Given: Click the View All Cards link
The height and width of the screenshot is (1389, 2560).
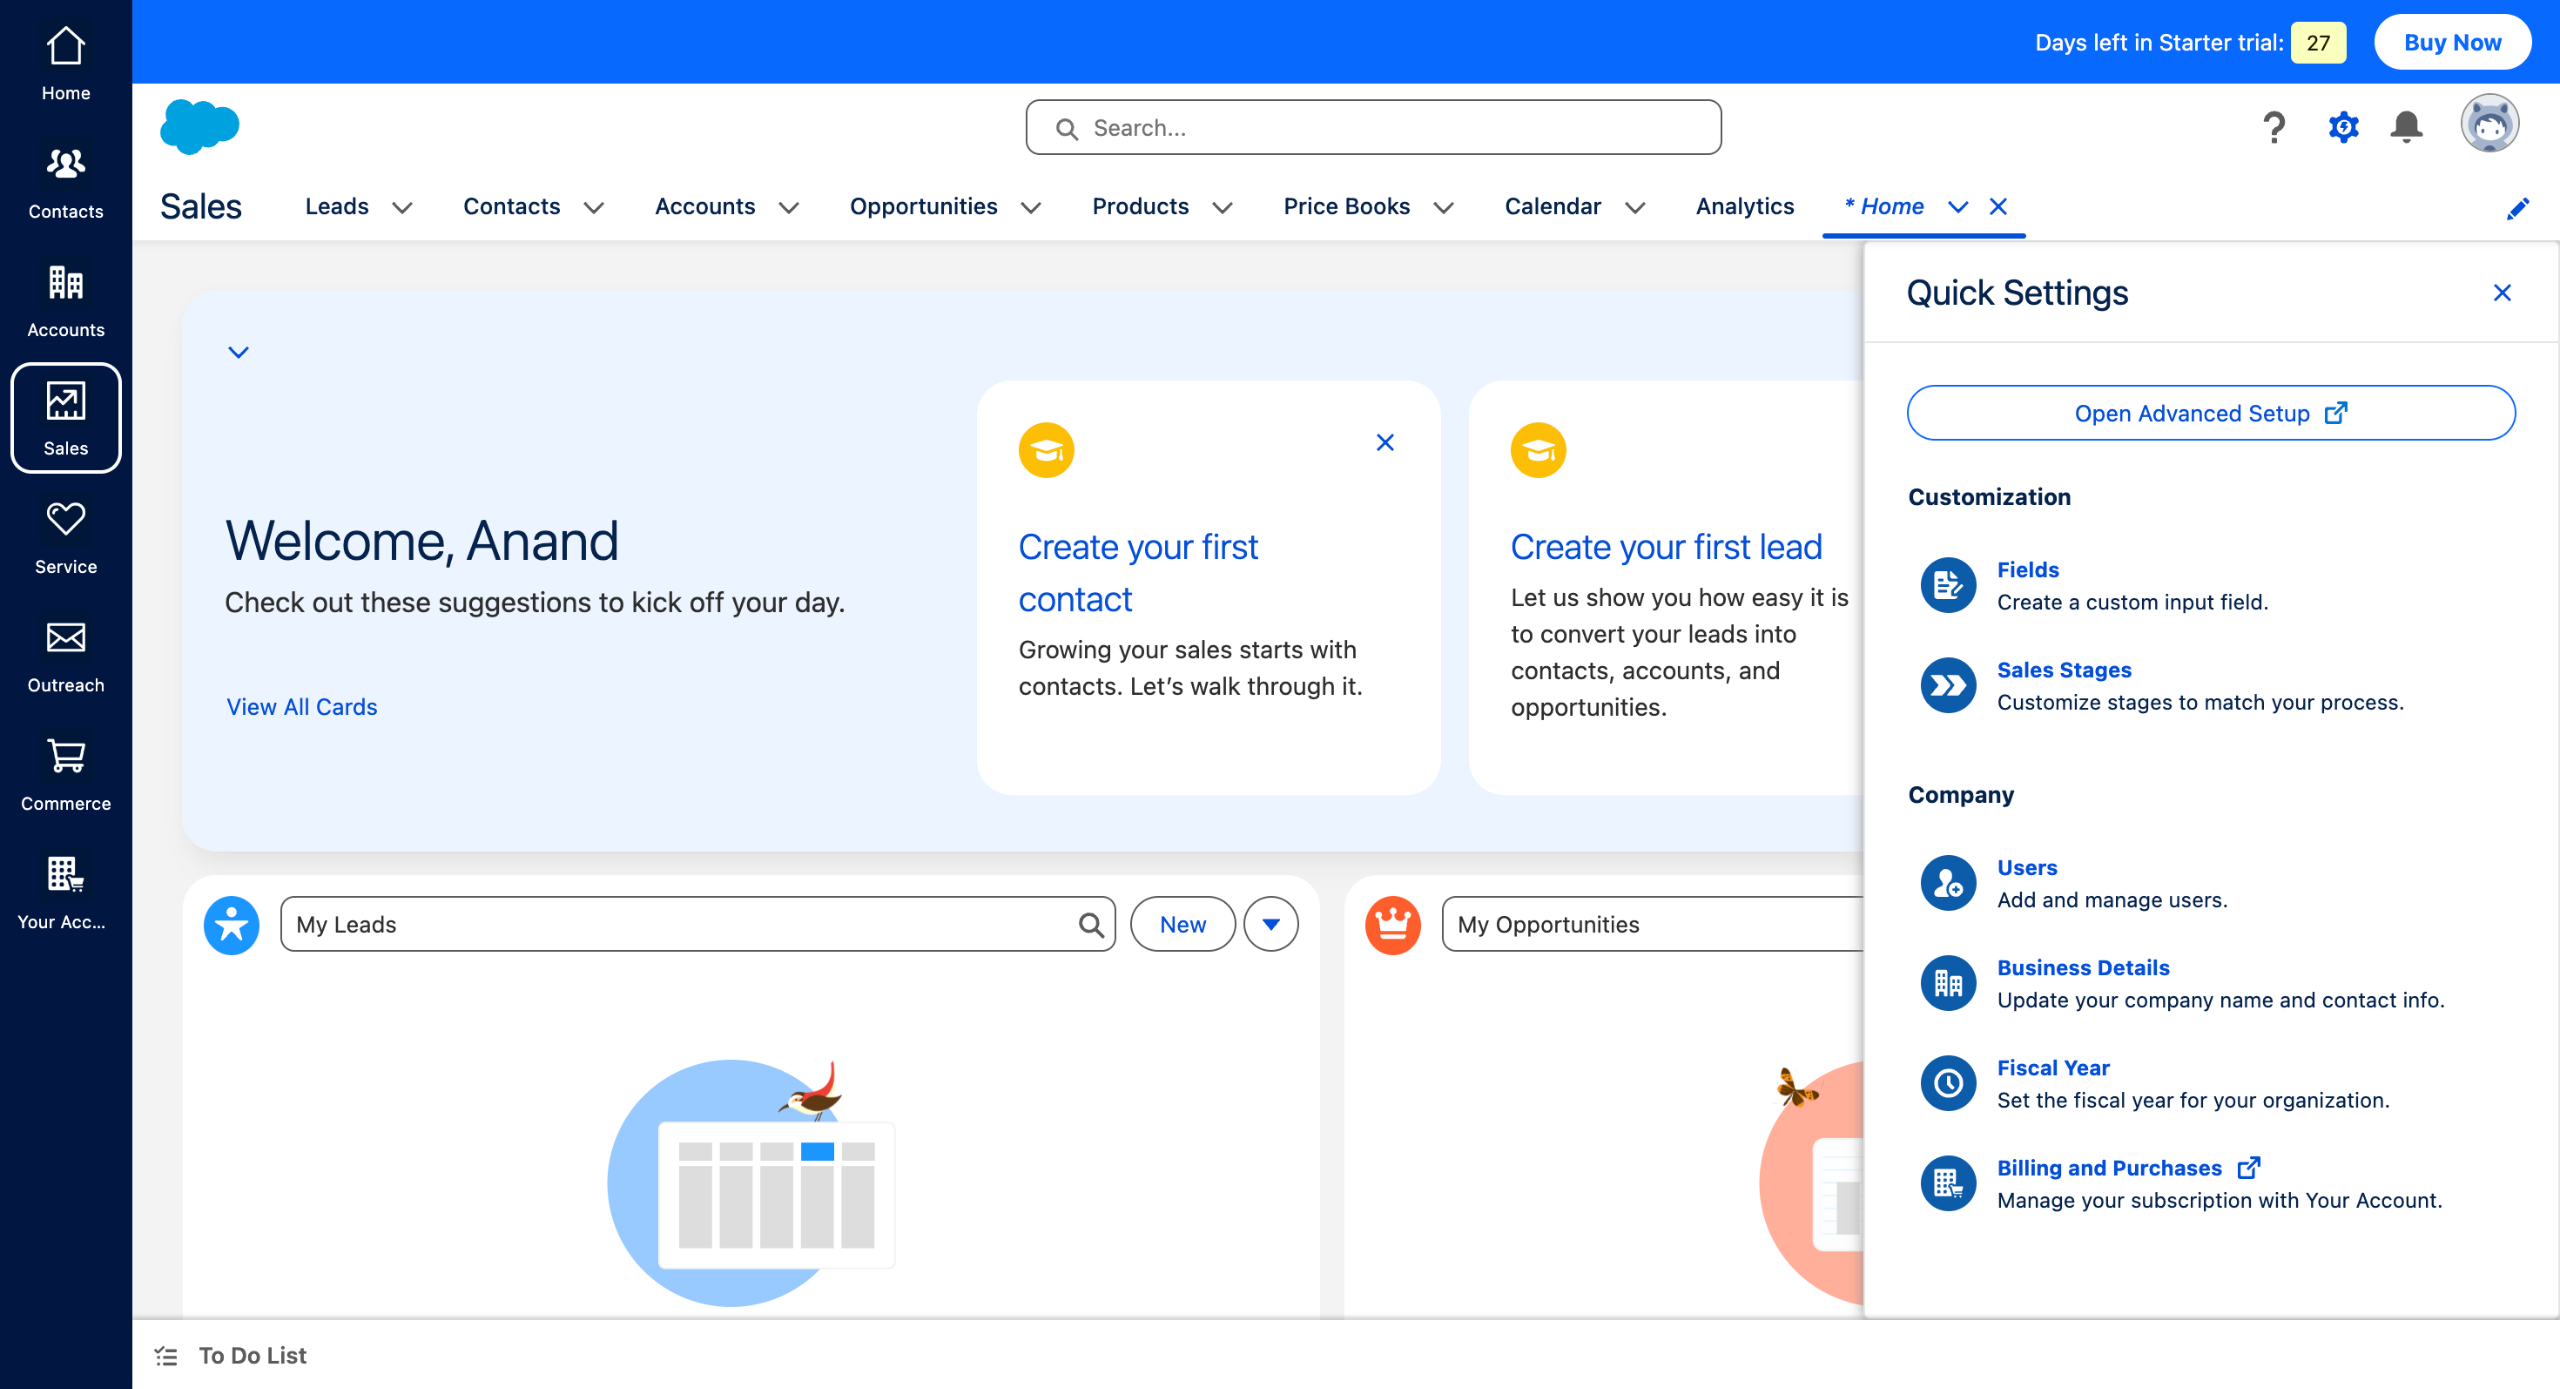Looking at the screenshot, I should point(302,707).
